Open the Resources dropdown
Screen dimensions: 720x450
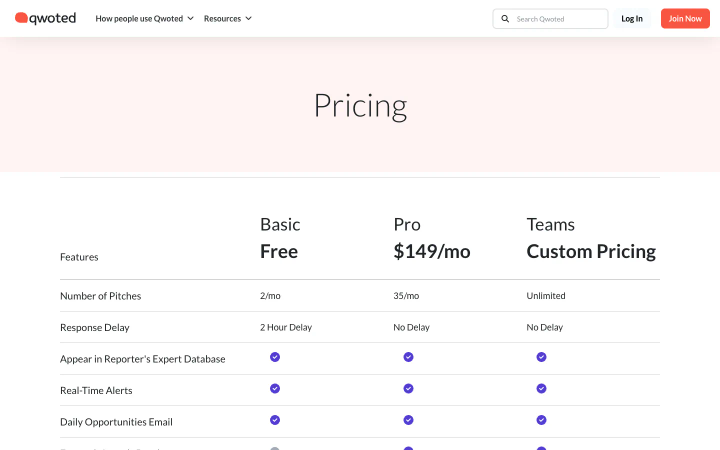(x=228, y=19)
